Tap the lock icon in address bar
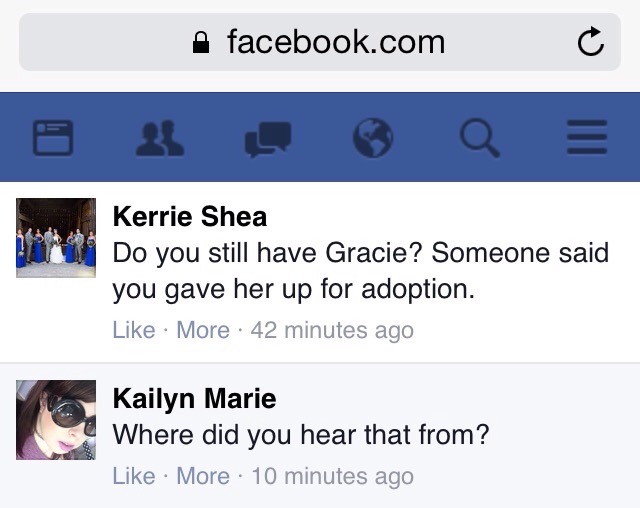The width and height of the screenshot is (640, 508). coord(201,42)
